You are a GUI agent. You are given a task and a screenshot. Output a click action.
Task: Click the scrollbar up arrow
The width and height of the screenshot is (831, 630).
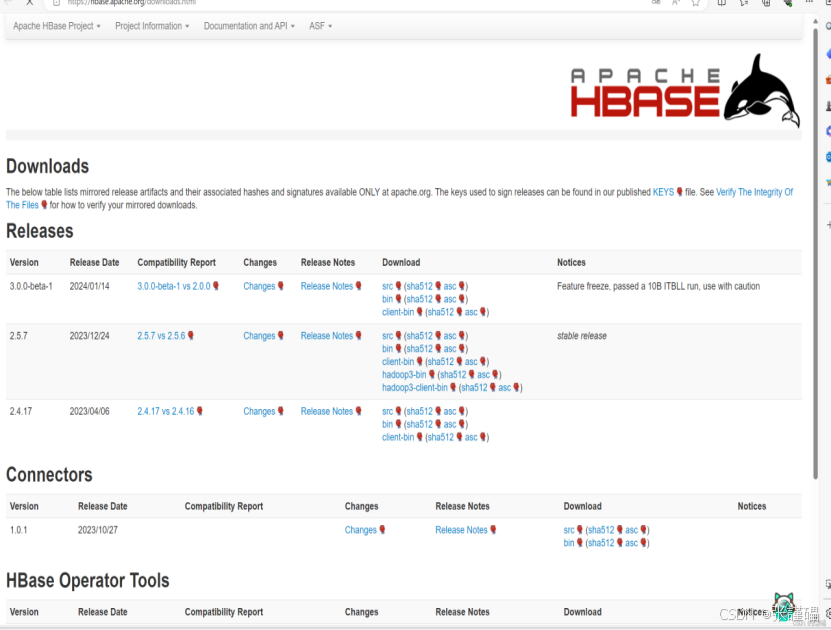point(816,21)
